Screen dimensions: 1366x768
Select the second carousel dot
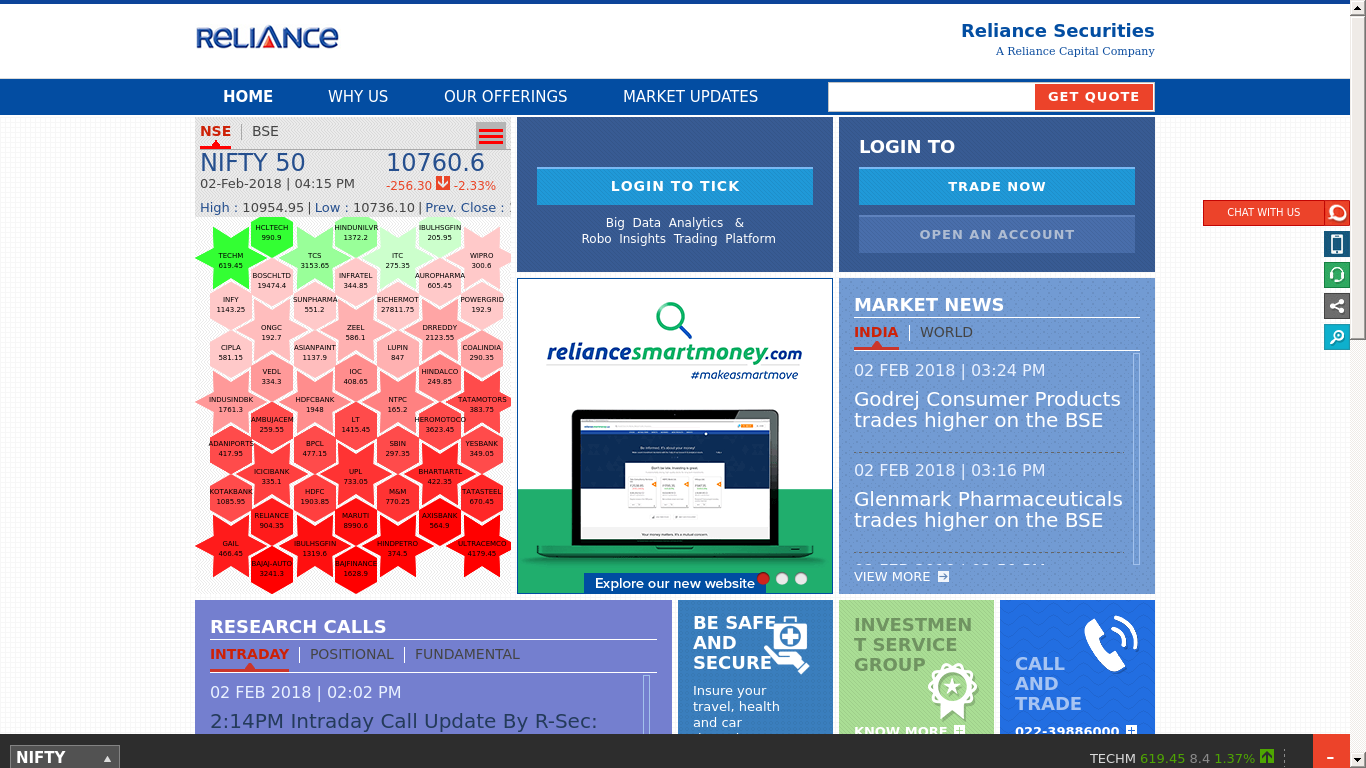pos(782,579)
